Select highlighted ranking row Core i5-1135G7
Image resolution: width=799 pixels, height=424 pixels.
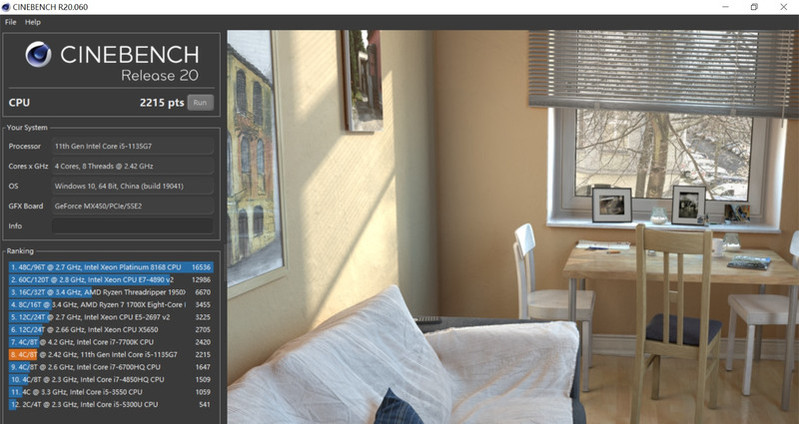[111, 355]
